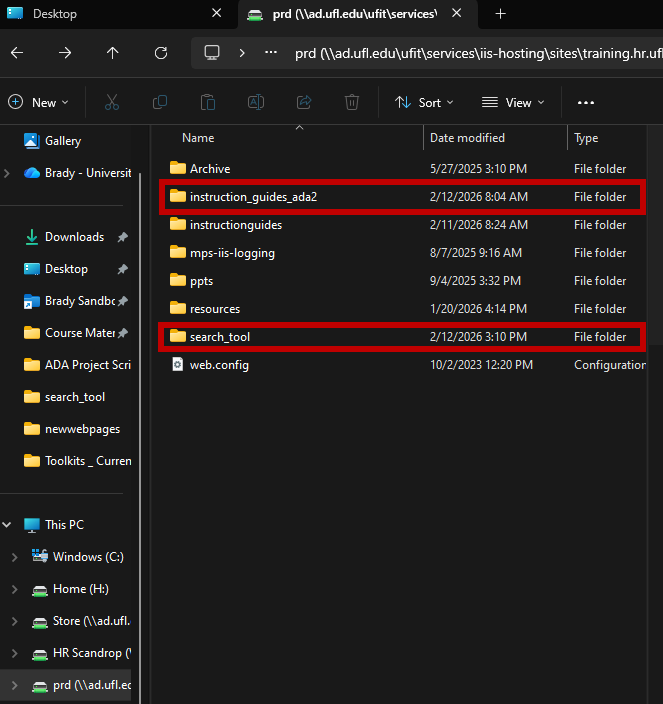The width and height of the screenshot is (663, 704).
Task: Open the View dropdown menu
Action: pos(513,103)
